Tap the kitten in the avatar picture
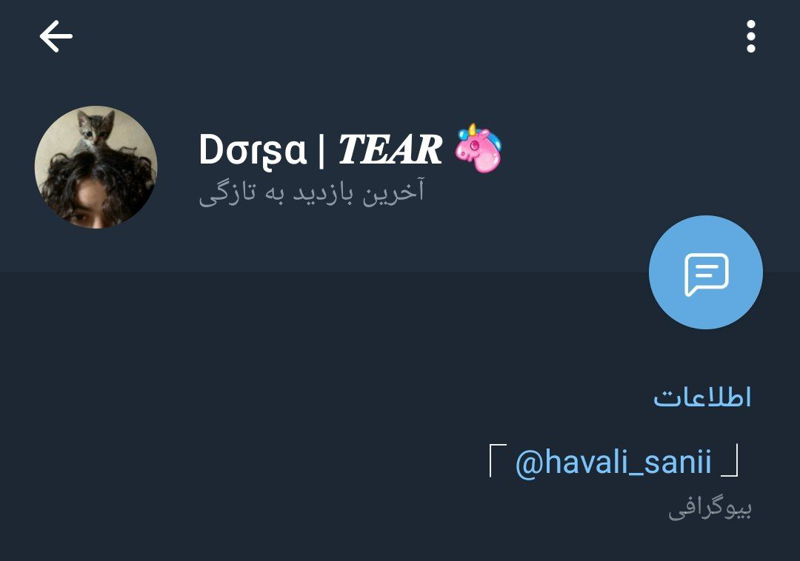Image resolution: width=800 pixels, height=561 pixels. [x=94, y=131]
